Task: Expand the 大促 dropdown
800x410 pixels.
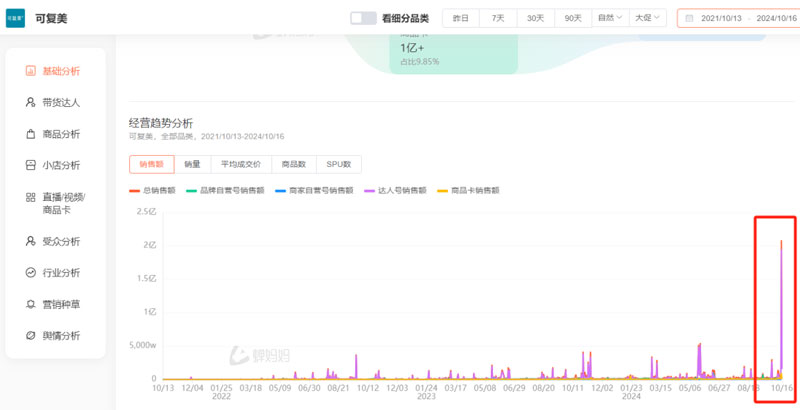Action: (647, 18)
